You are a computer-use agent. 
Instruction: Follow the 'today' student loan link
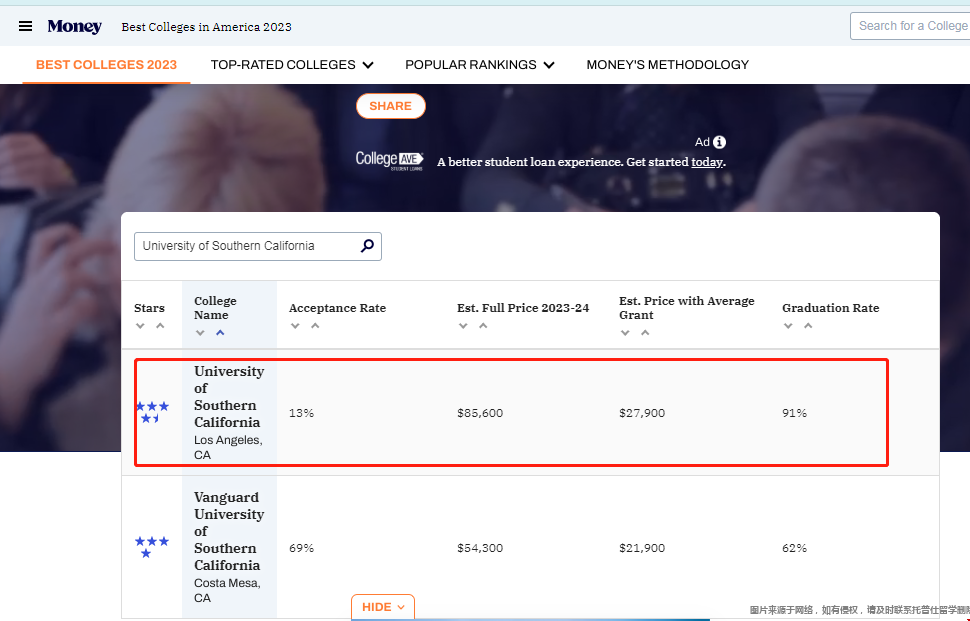coord(706,162)
